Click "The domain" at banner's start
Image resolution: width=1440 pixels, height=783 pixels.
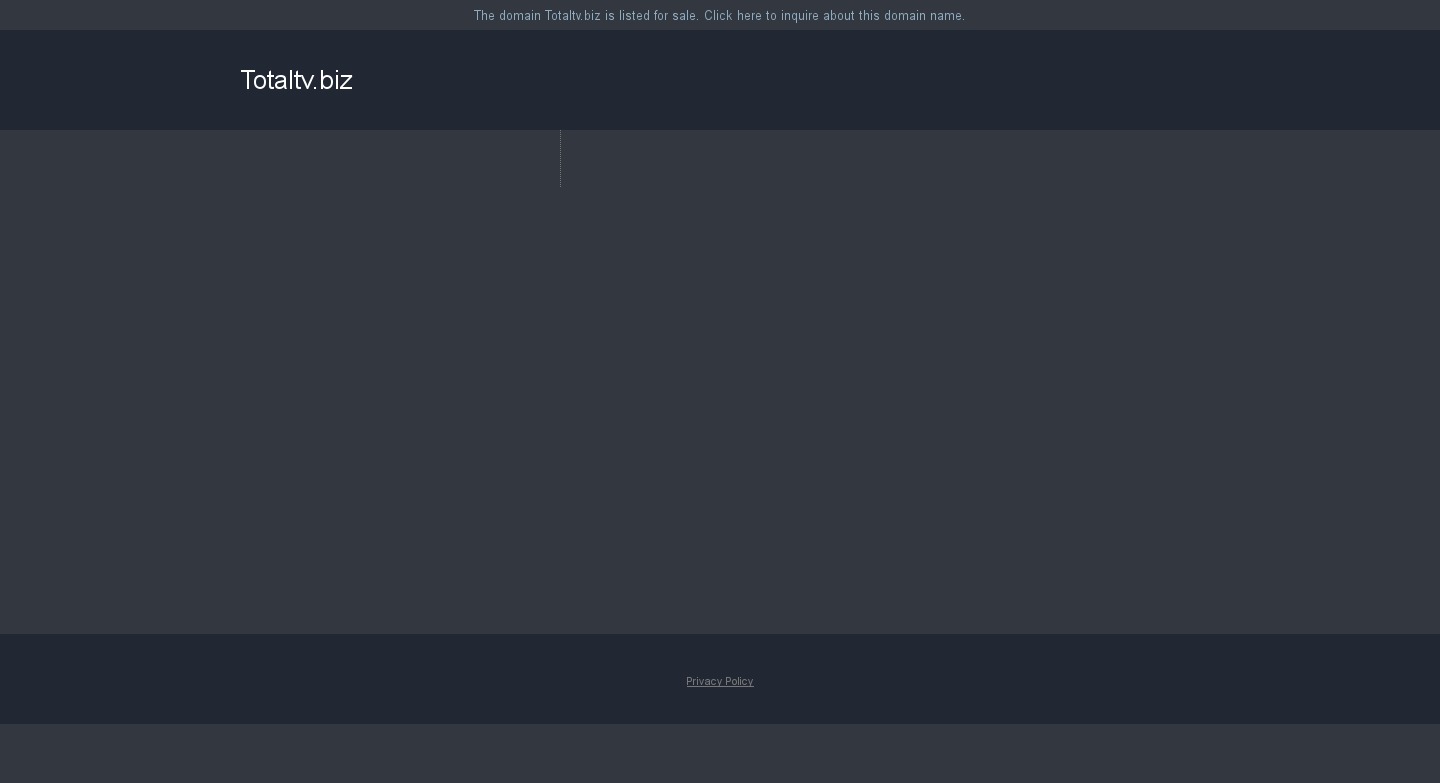(x=507, y=16)
